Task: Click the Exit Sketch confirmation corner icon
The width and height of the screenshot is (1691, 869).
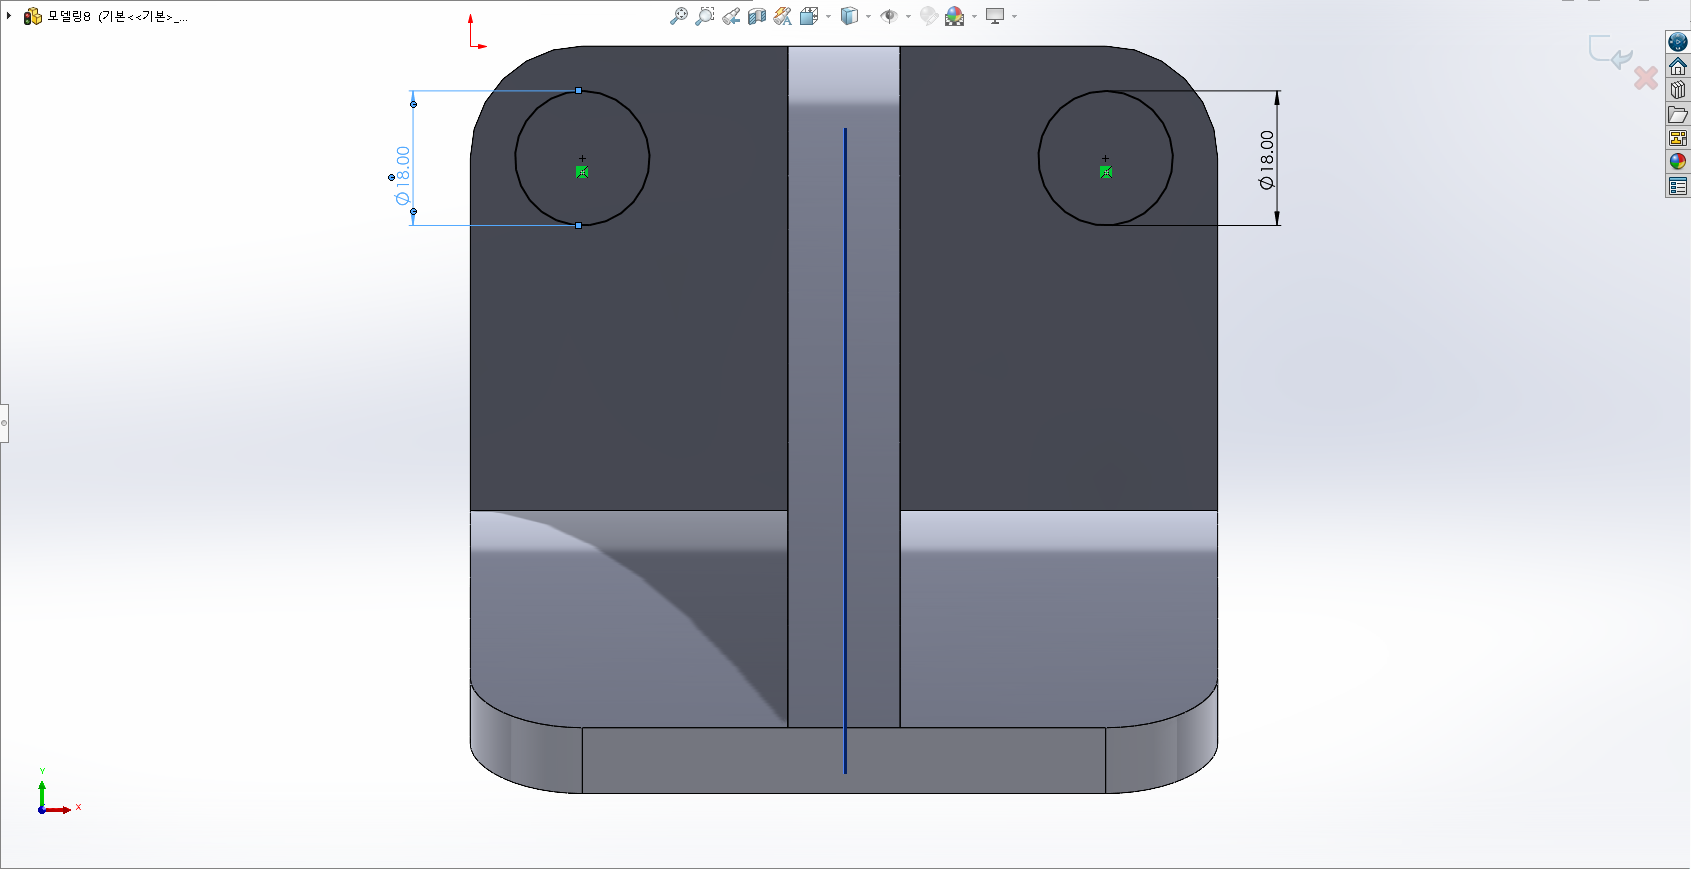Action: pyautogui.click(x=1610, y=51)
